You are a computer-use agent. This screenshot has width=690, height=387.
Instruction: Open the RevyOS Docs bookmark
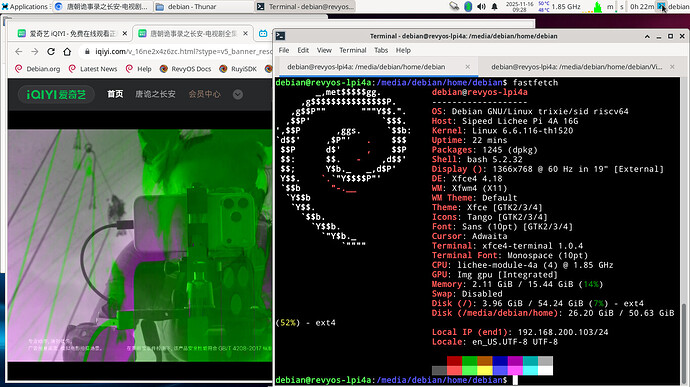coord(186,69)
